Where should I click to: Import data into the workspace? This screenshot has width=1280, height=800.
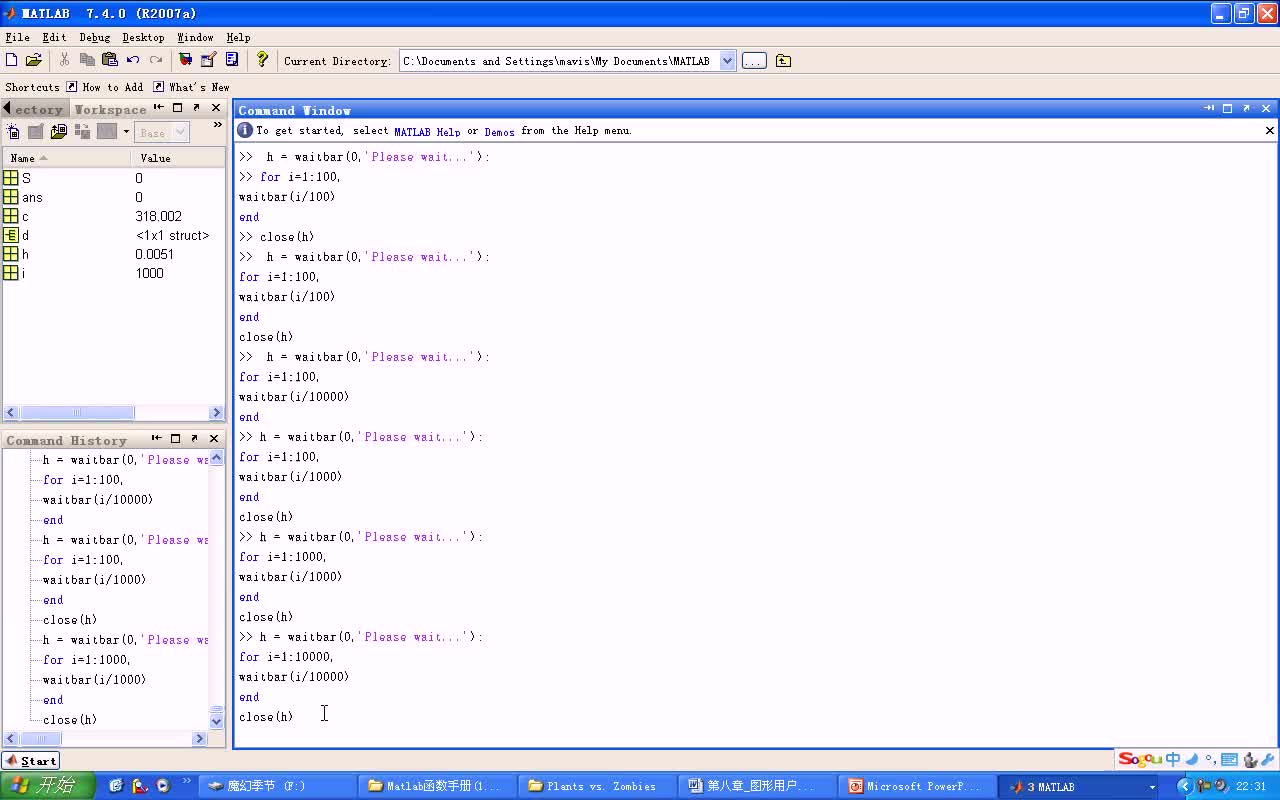[59, 132]
